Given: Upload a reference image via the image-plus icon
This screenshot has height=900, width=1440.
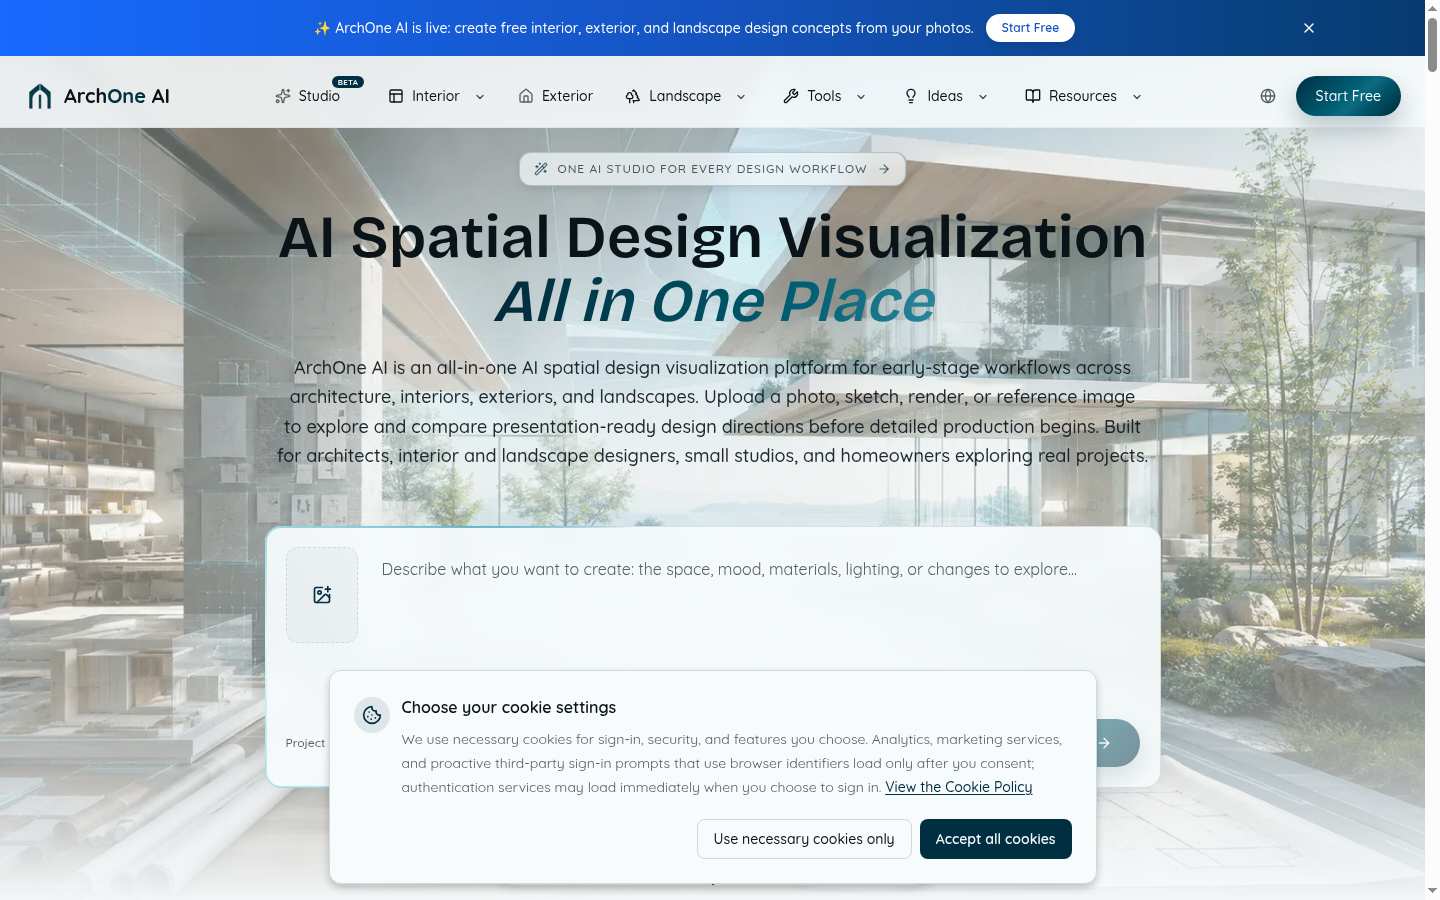Looking at the screenshot, I should click(322, 595).
